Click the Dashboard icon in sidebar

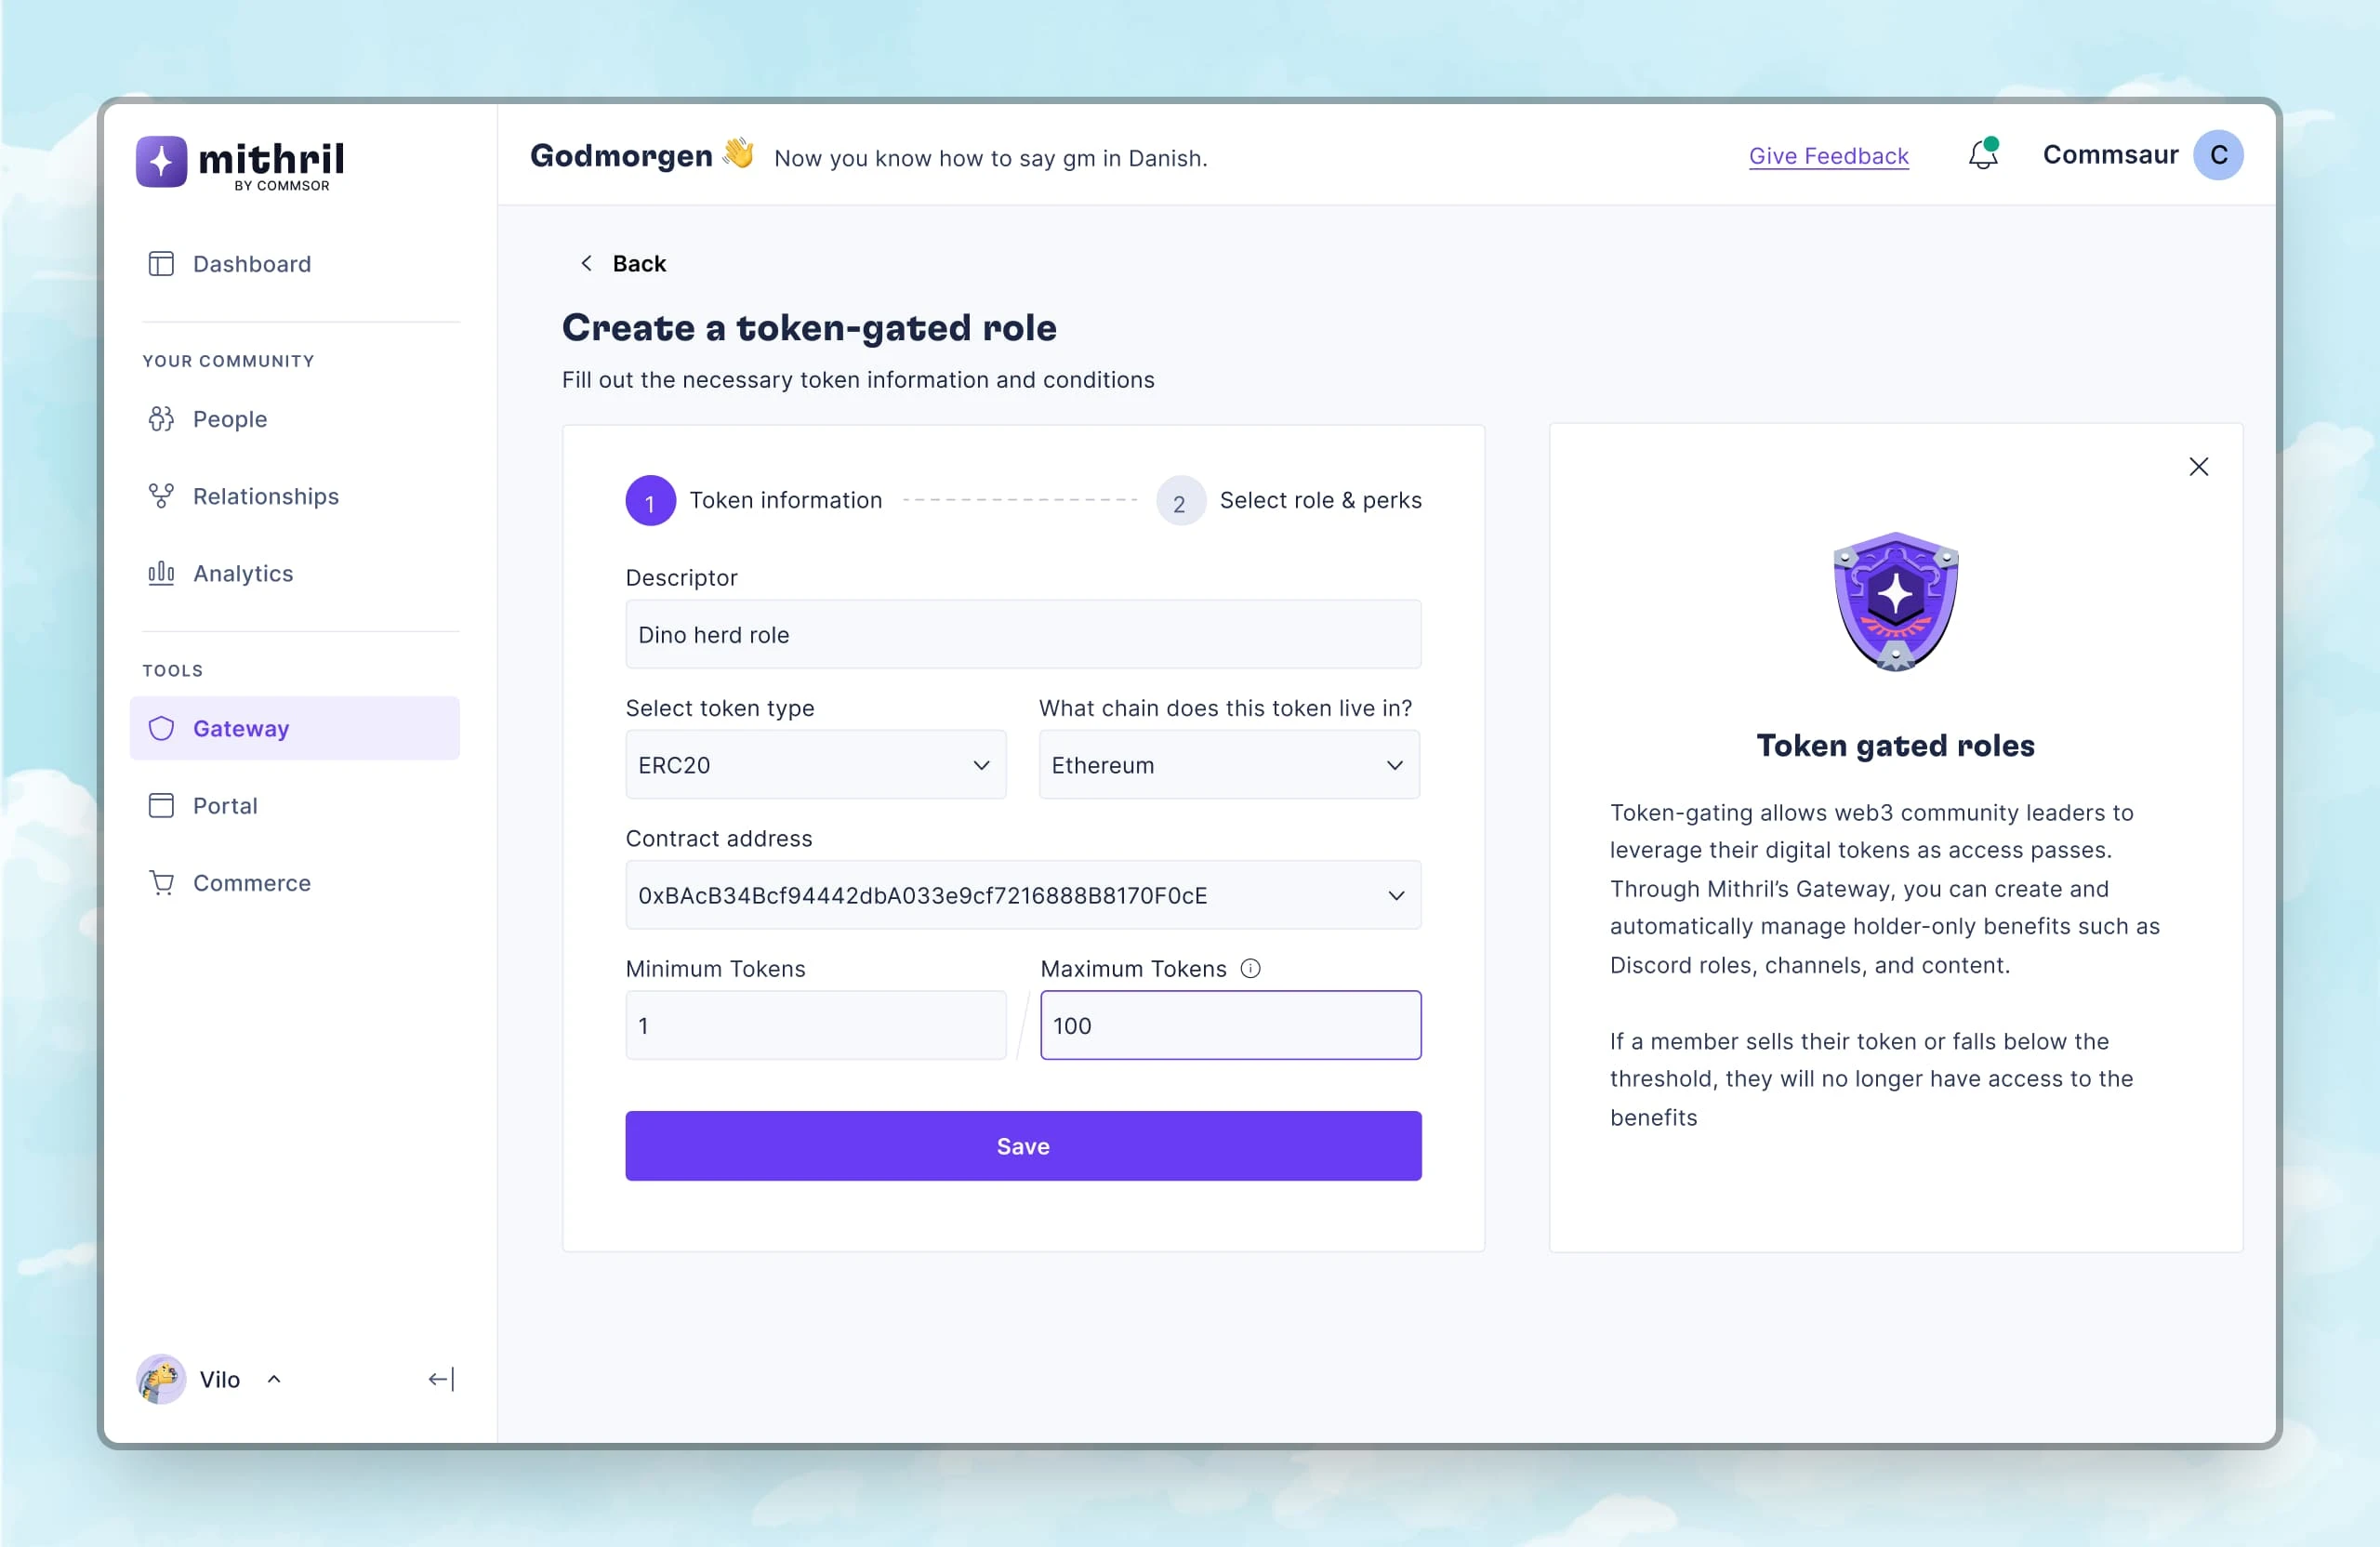pos(163,264)
